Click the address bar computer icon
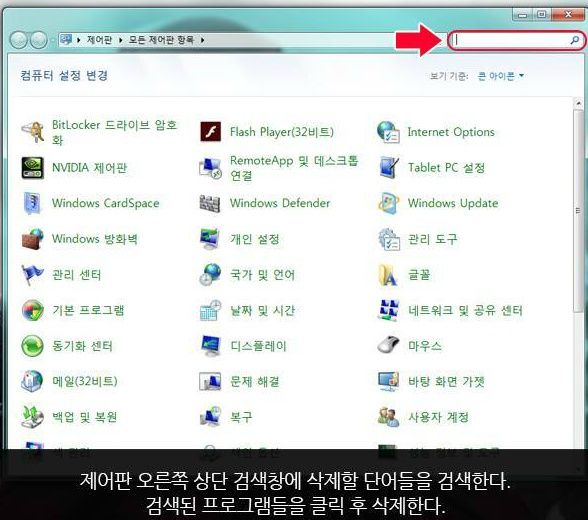The image size is (588, 520). pyautogui.click(x=66, y=39)
